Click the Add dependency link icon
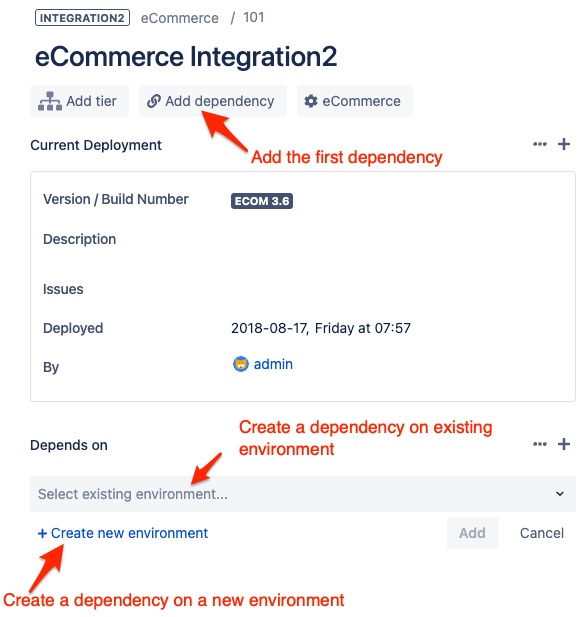Screen dimensions: 584x617 [x=153, y=101]
